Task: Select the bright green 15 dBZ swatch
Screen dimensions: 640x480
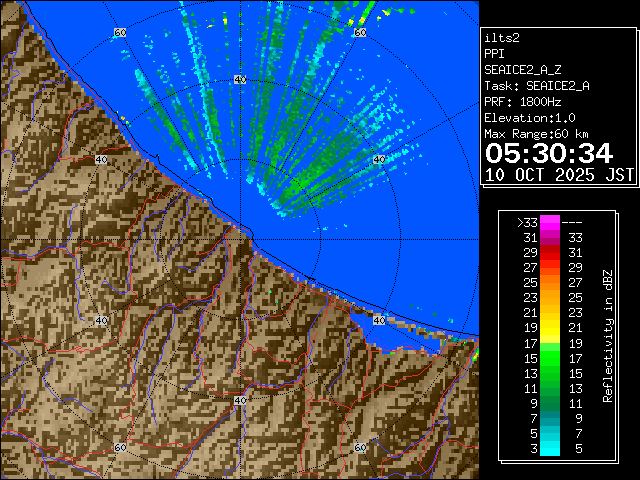Action: pos(550,357)
